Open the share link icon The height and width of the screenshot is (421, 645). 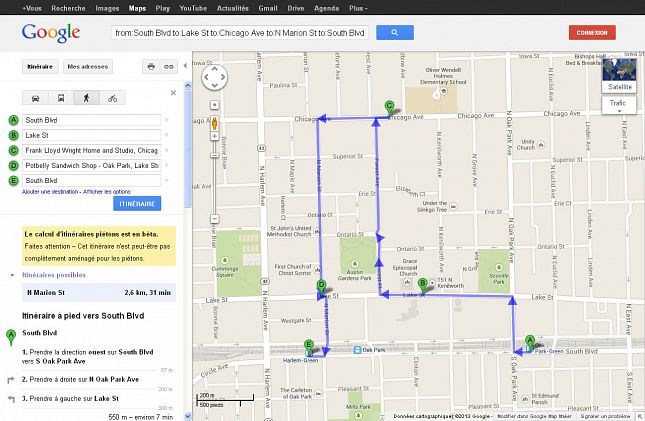(x=169, y=67)
